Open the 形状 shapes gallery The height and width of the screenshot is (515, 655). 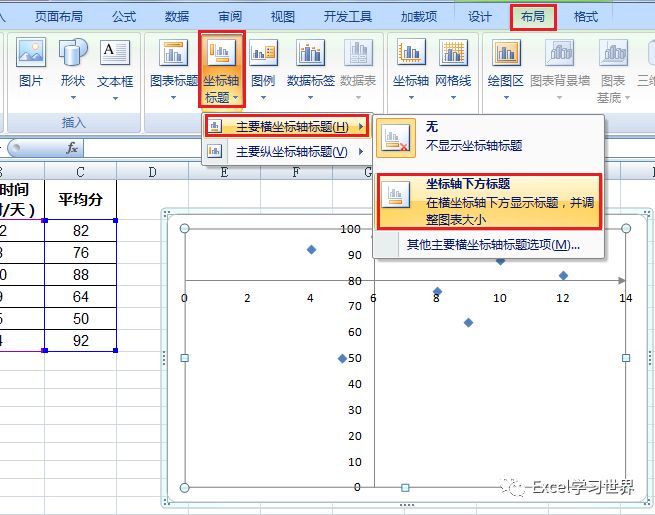point(73,69)
